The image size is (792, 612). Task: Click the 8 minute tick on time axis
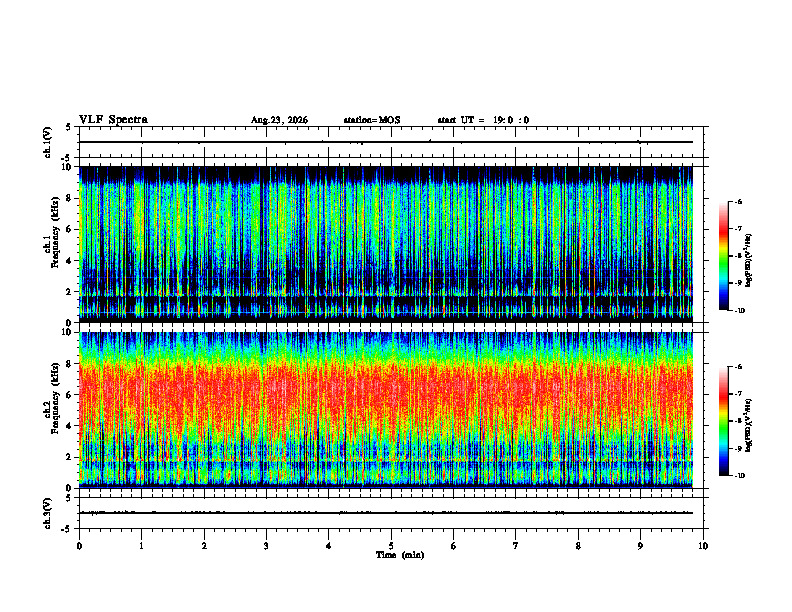tap(578, 546)
